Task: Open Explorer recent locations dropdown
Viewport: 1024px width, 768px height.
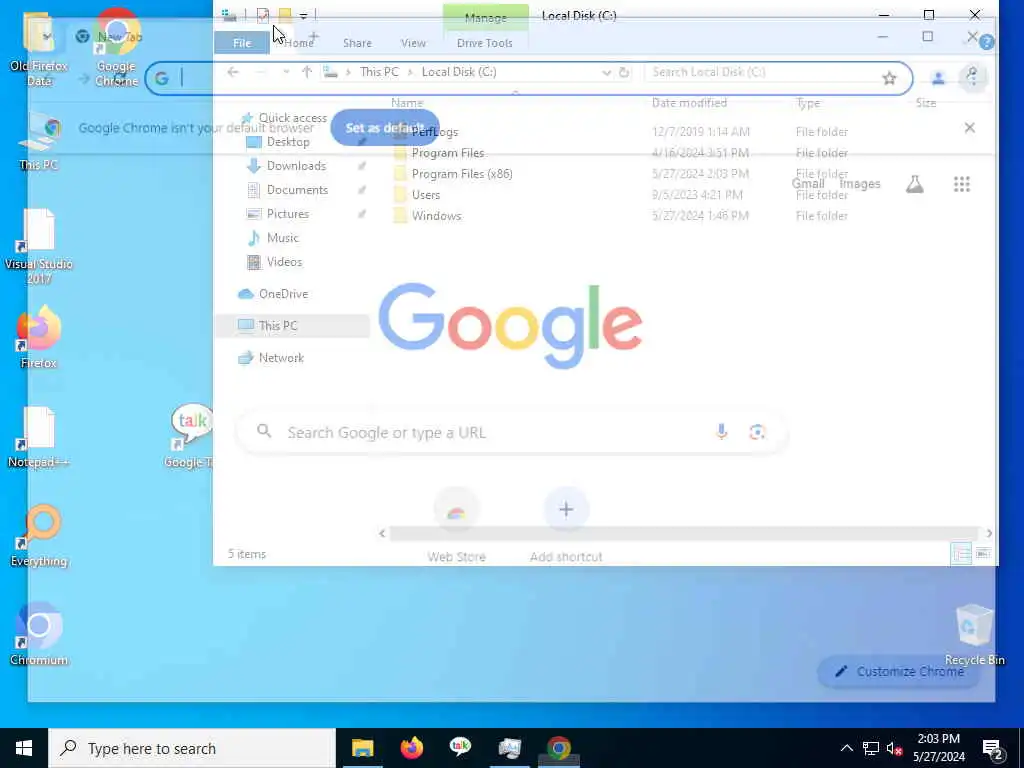Action: click(286, 72)
